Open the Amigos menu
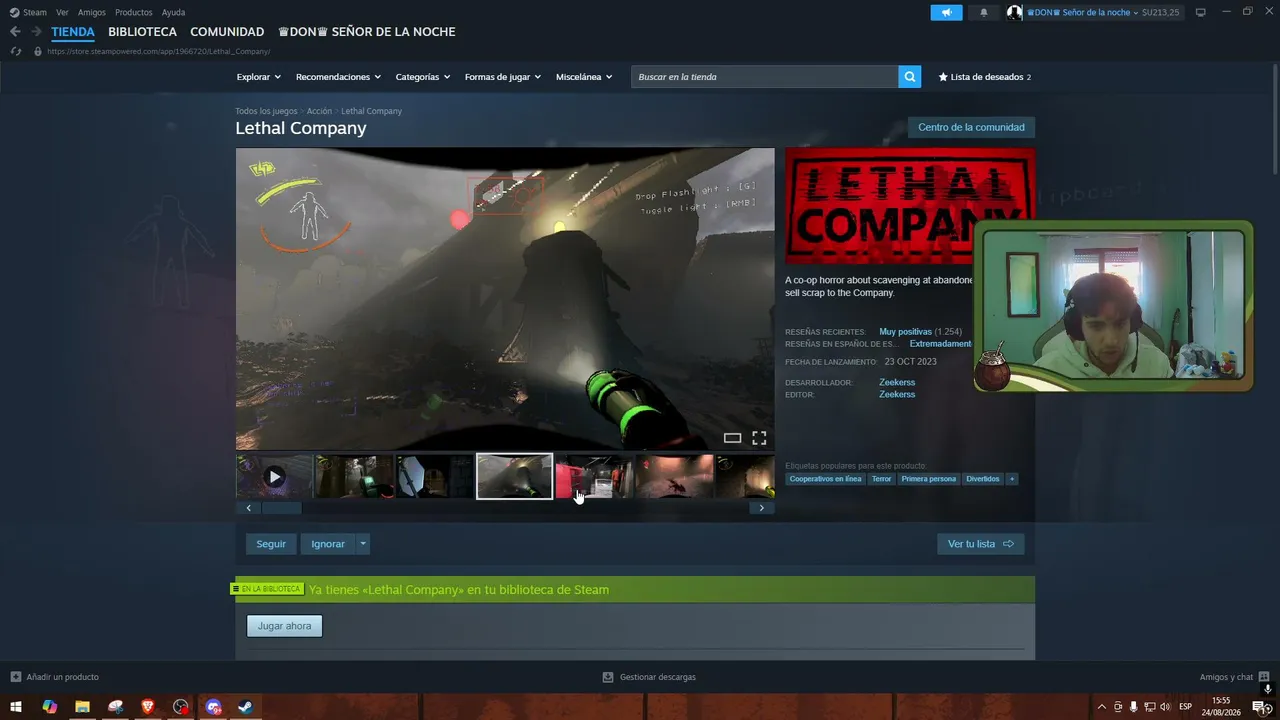 pyautogui.click(x=92, y=12)
